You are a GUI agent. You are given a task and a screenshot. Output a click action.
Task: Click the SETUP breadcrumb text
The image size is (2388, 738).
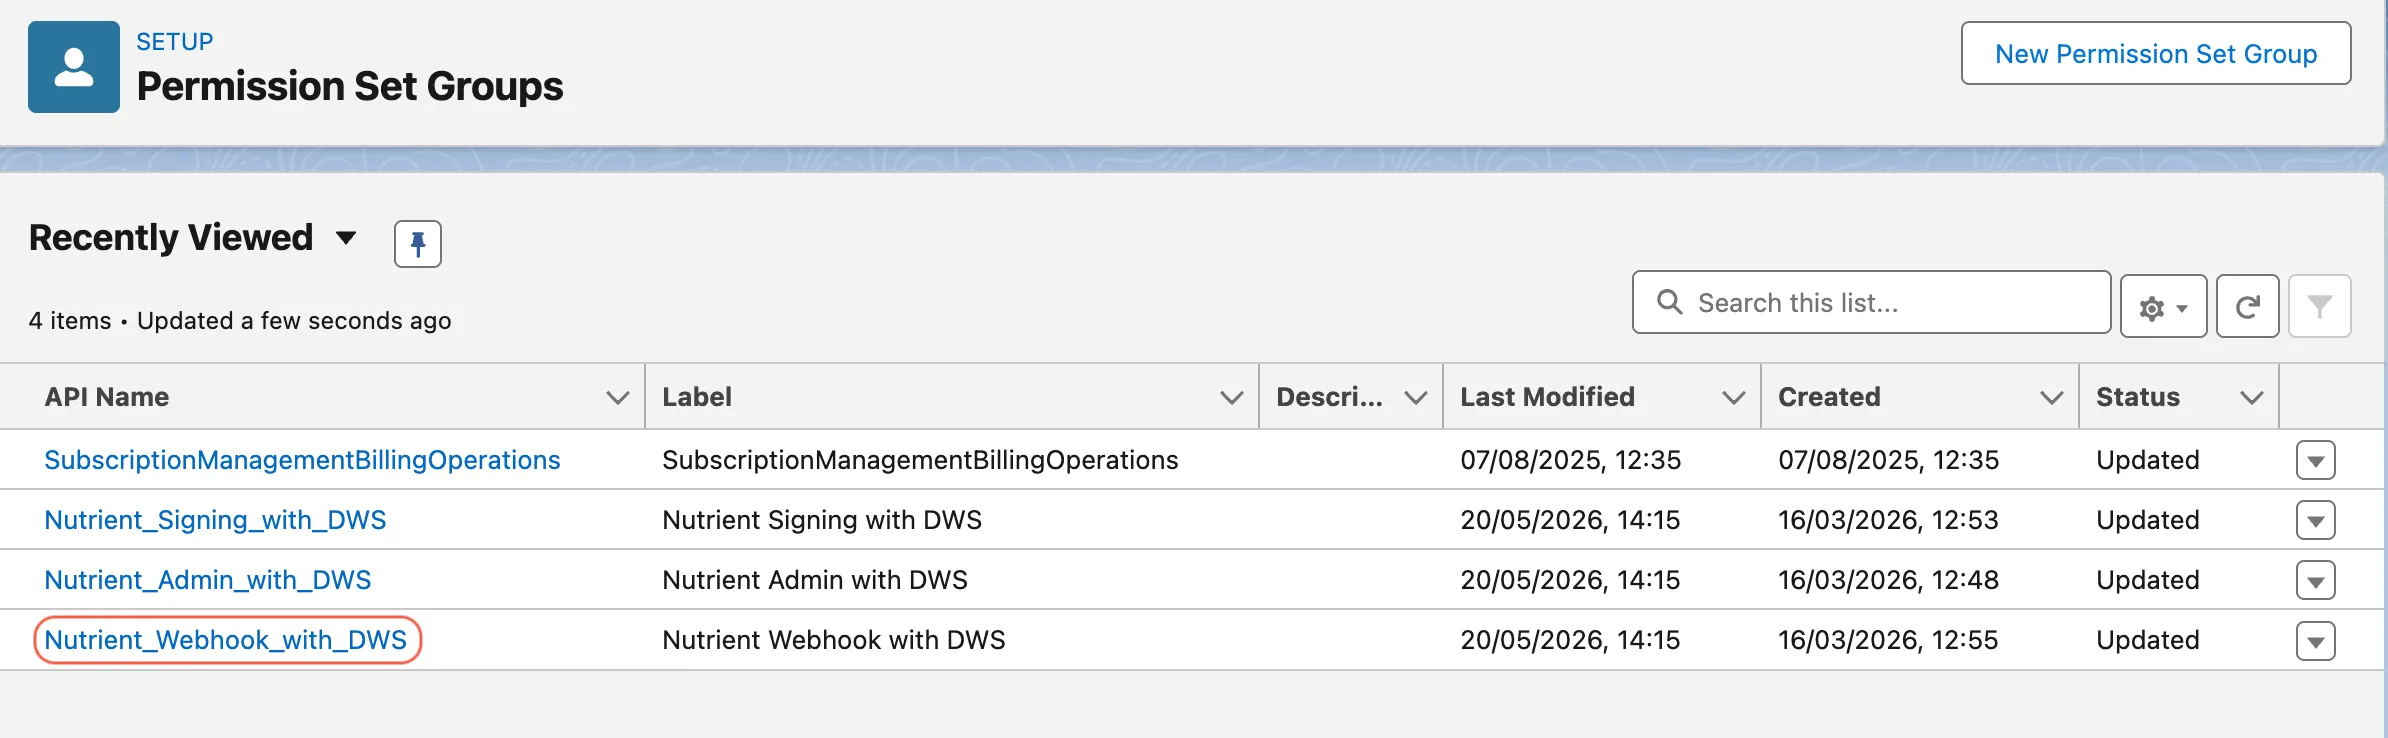(175, 42)
